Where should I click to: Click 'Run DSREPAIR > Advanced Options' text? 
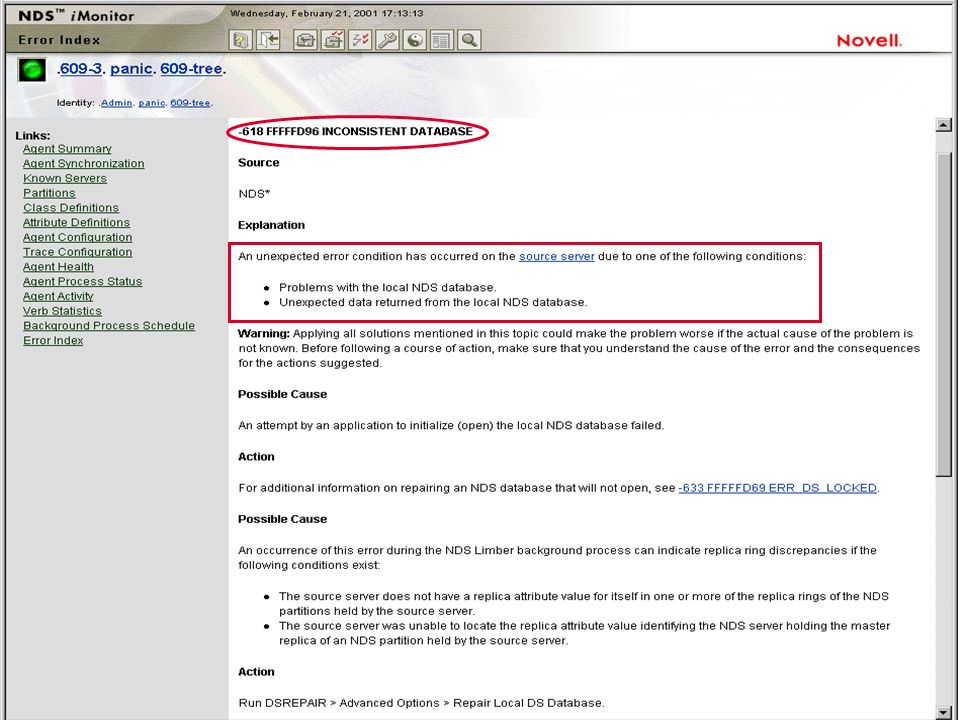(421, 703)
